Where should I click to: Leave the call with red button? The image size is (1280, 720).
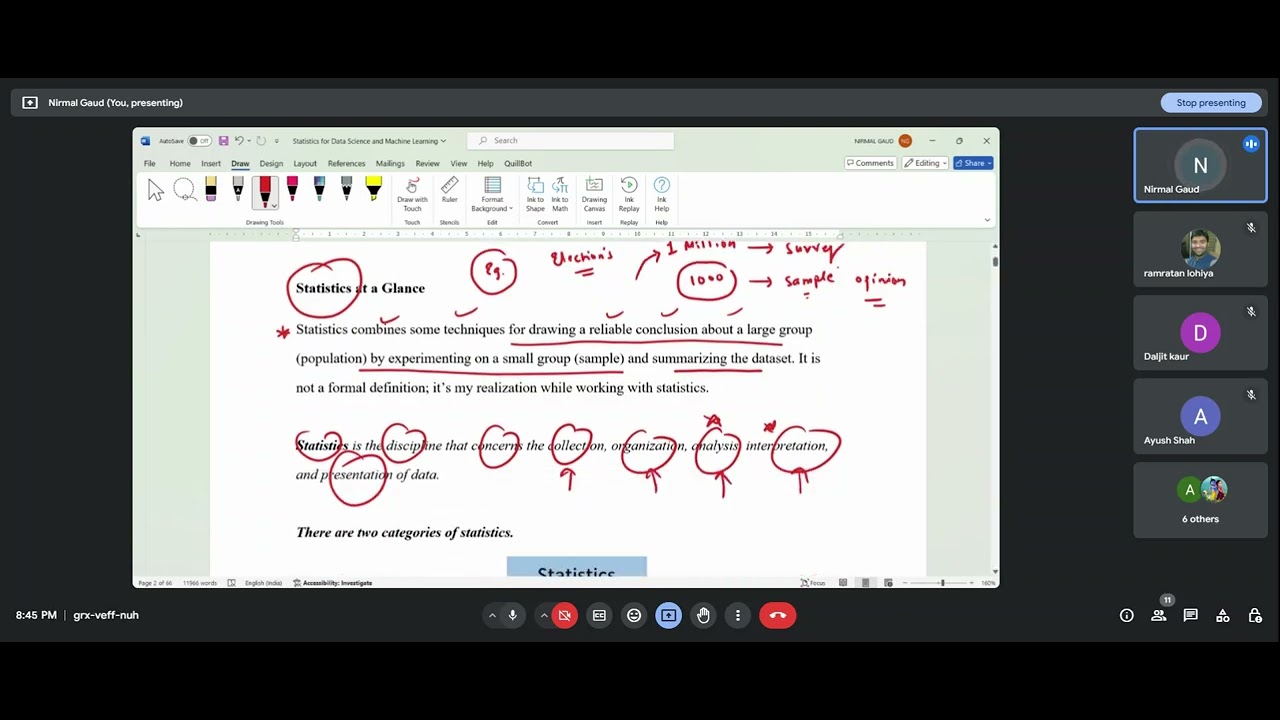click(778, 616)
